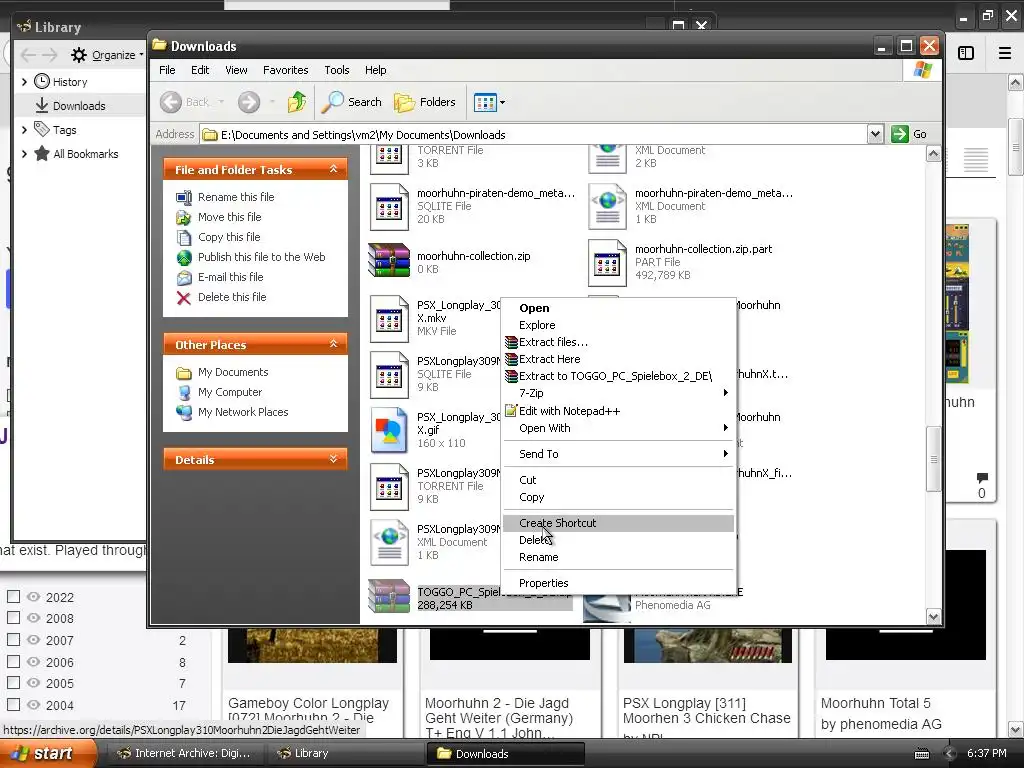This screenshot has height=768, width=1024.
Task: Click the Forward arrow in the Downloads toolbar
Action: [249, 102]
